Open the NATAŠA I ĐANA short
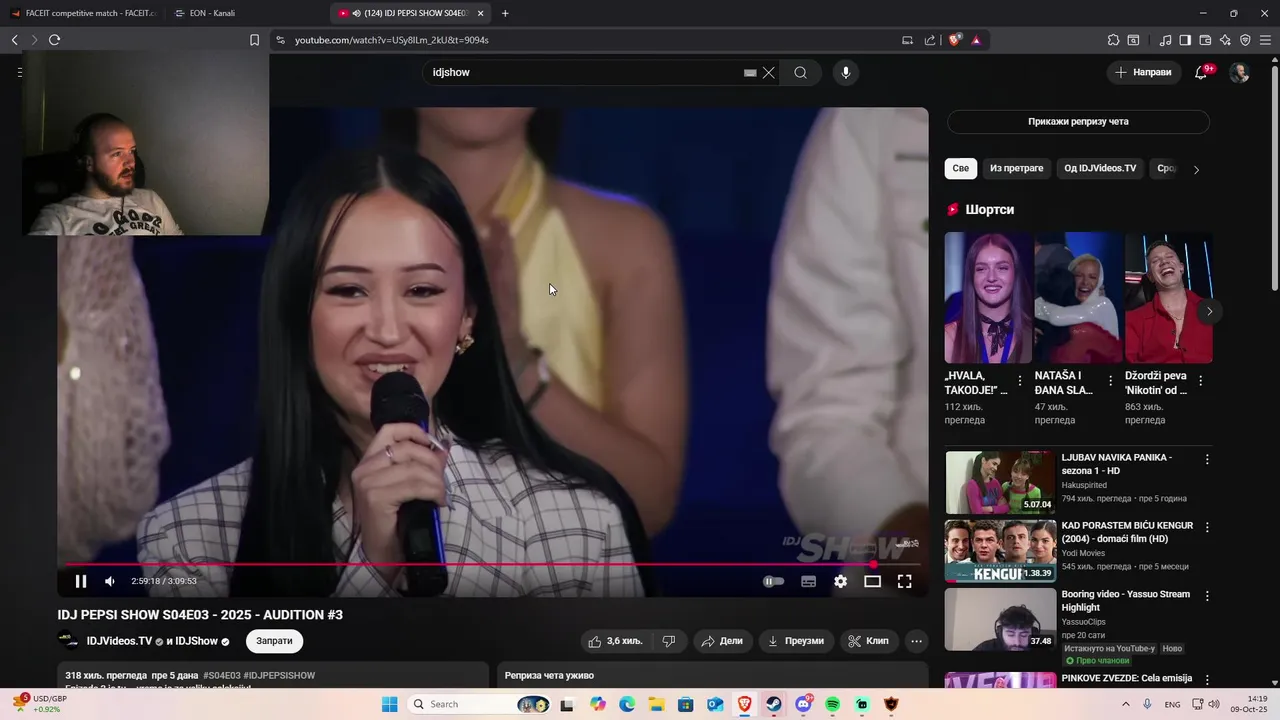1280x720 pixels. click(x=1078, y=298)
